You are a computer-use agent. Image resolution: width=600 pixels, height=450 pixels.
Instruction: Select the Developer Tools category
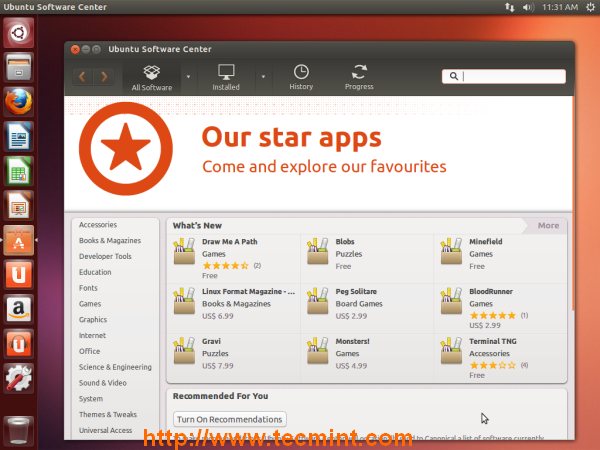pos(105,256)
